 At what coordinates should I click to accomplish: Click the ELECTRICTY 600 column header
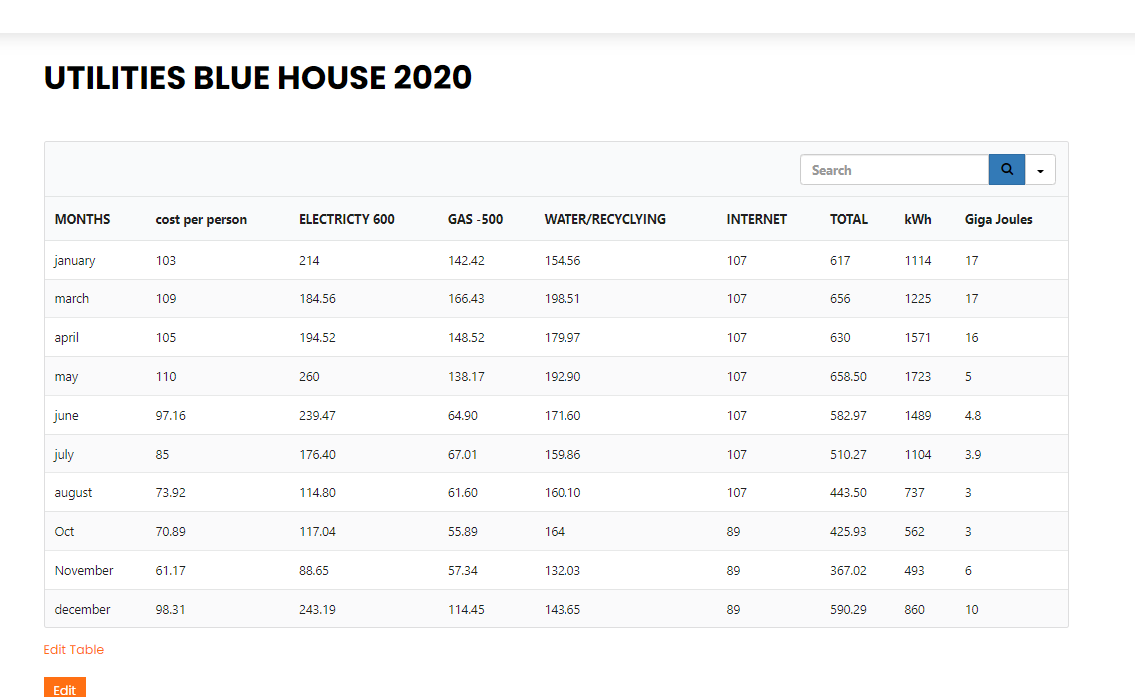click(346, 219)
